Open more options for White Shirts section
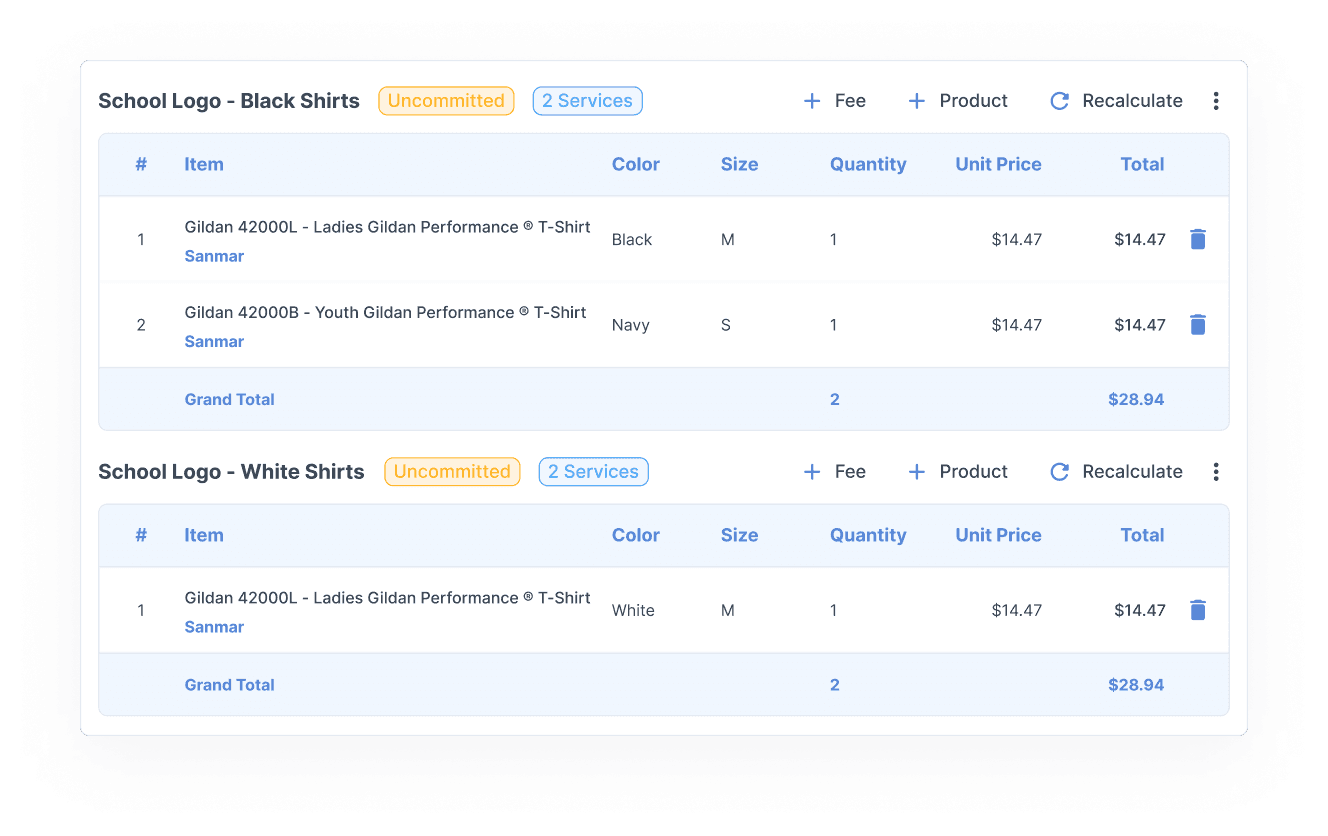The width and height of the screenshot is (1328, 836). (x=1215, y=472)
